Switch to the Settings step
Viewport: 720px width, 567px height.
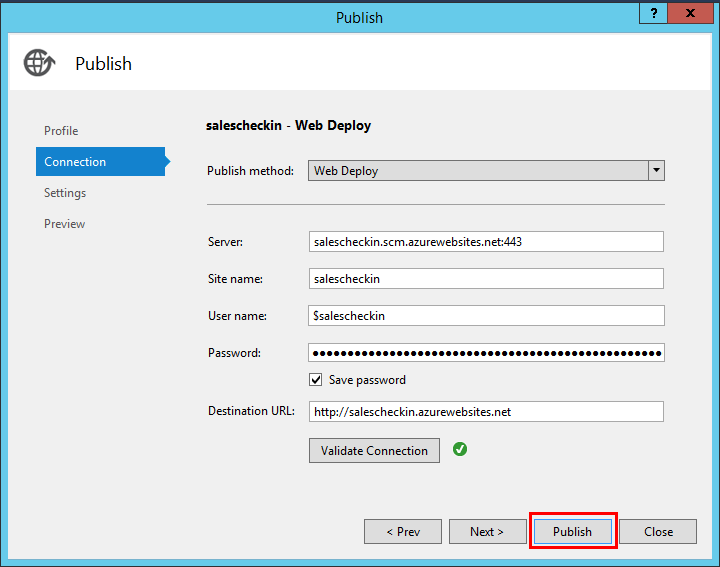(x=65, y=193)
